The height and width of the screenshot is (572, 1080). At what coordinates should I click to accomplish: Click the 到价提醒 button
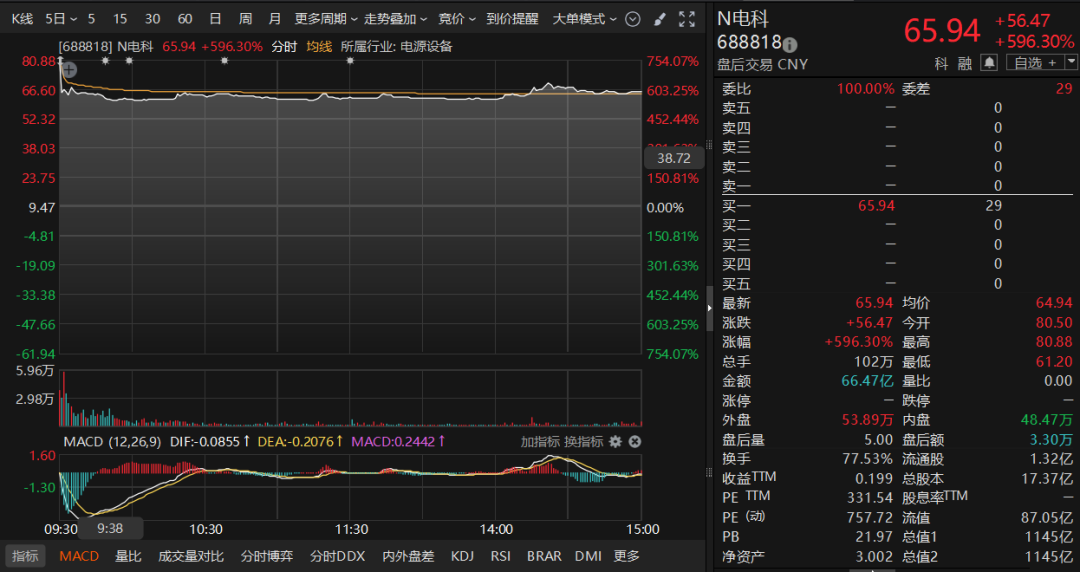(512, 19)
